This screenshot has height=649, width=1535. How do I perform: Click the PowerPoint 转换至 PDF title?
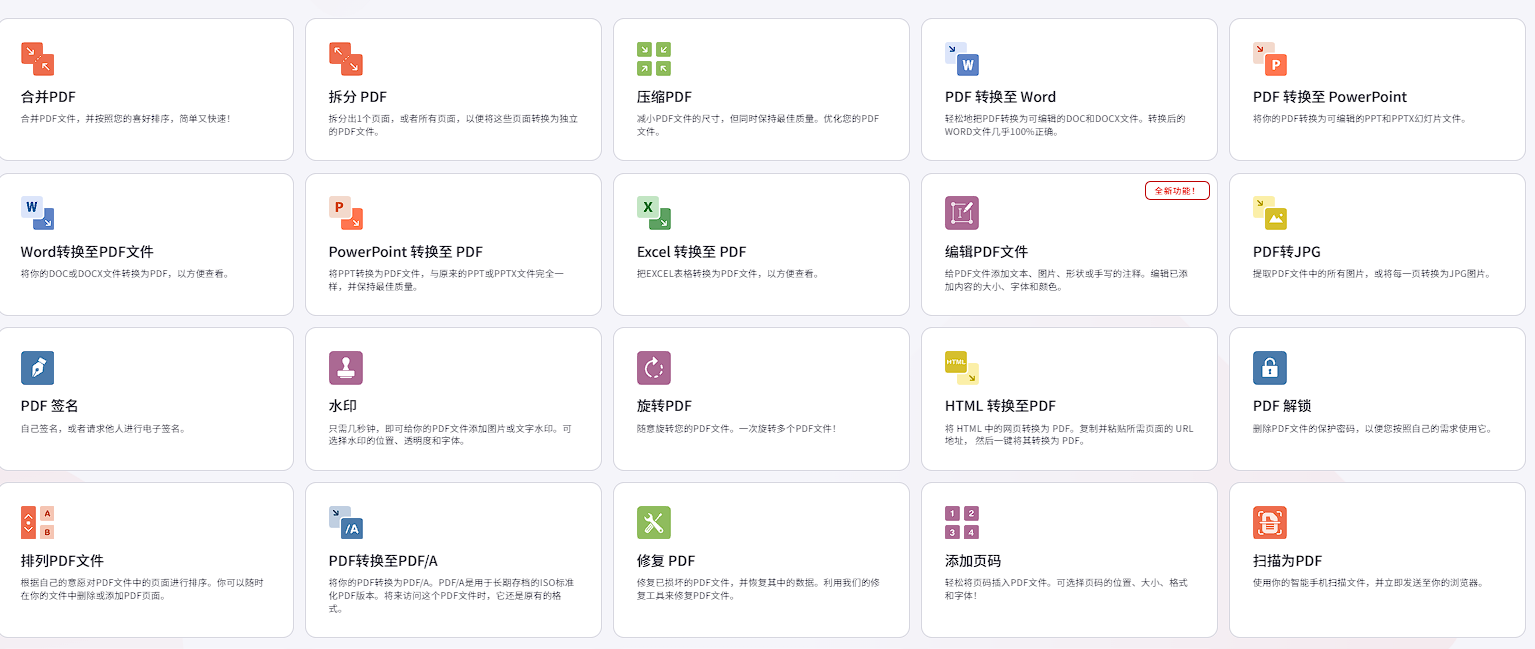pos(405,252)
